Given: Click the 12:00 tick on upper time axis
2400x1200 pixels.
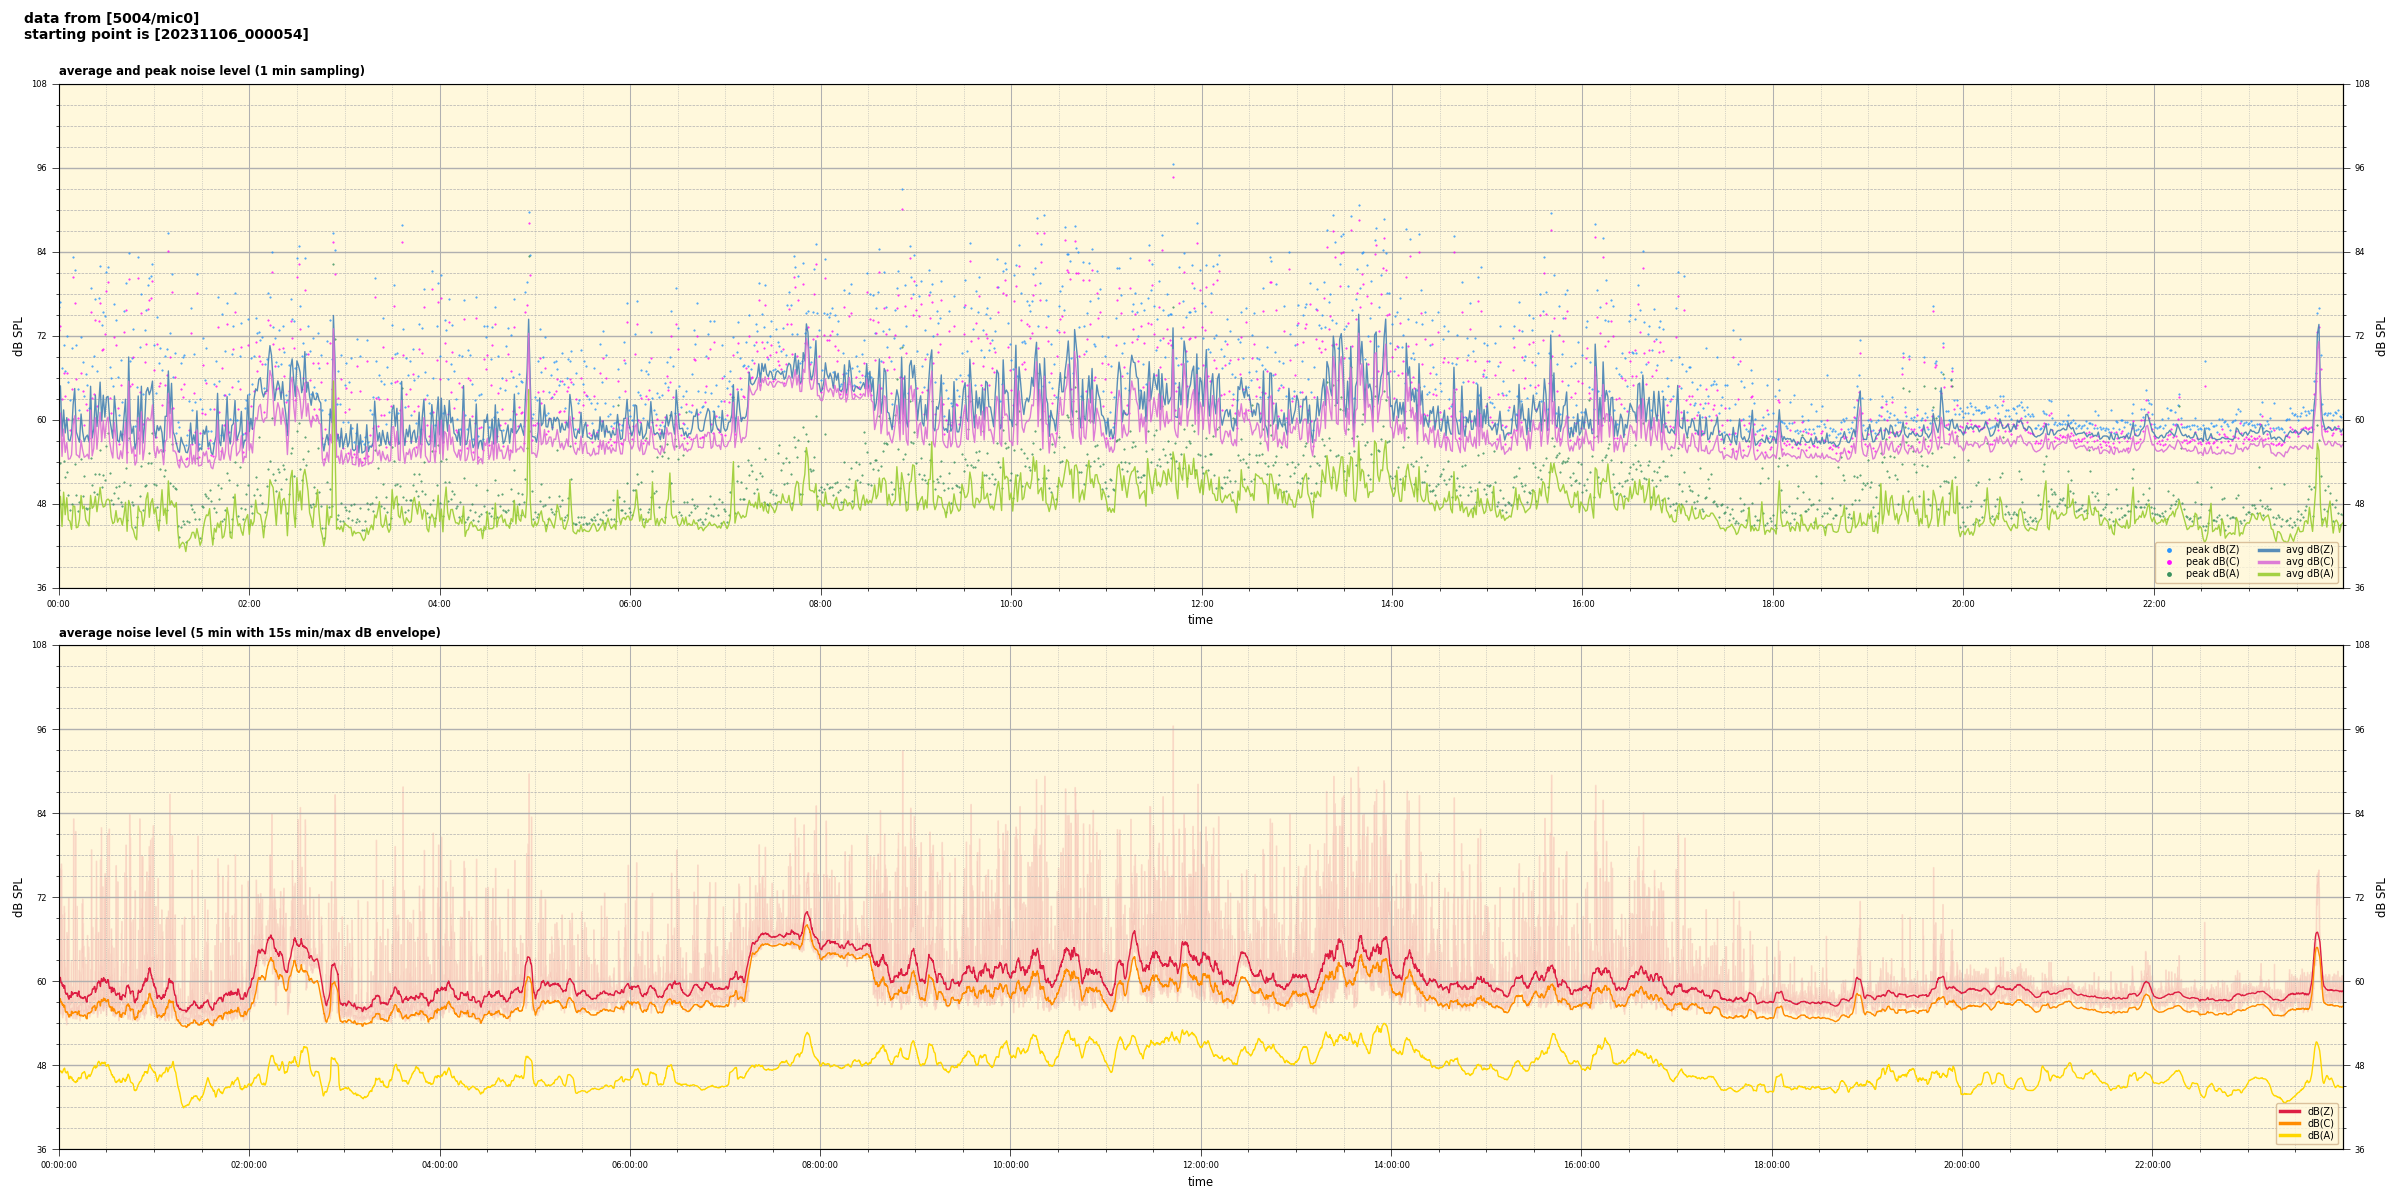Looking at the screenshot, I should point(1201,604).
